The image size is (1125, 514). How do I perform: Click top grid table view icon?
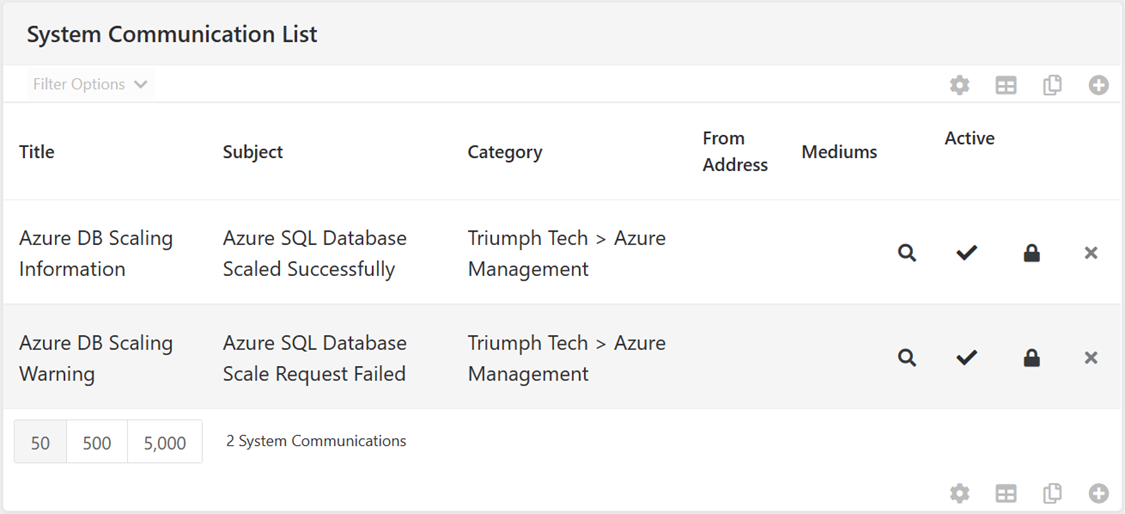(x=1006, y=85)
